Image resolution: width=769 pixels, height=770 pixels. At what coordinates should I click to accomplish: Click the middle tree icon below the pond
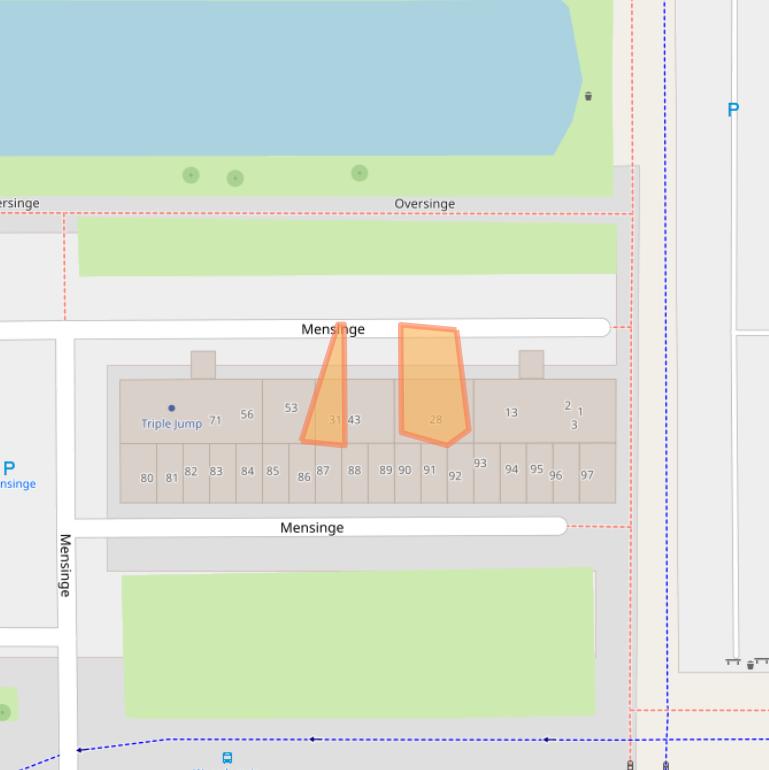(x=235, y=178)
